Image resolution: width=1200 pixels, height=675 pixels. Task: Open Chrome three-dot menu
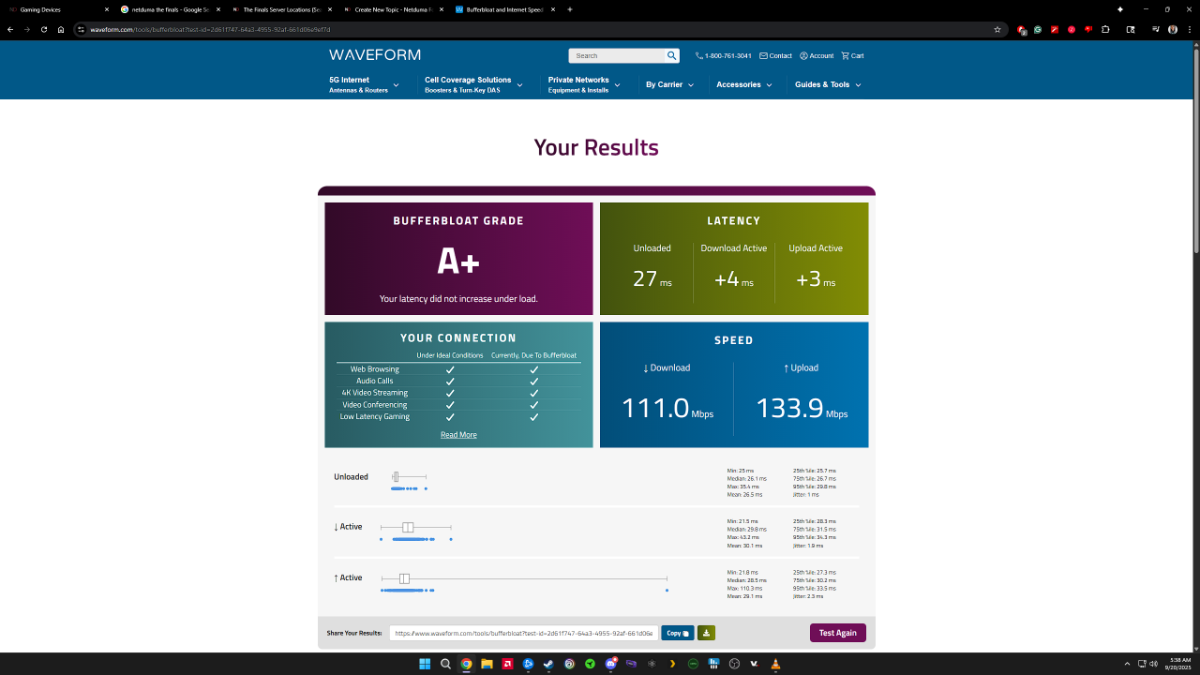tap(1190, 29)
